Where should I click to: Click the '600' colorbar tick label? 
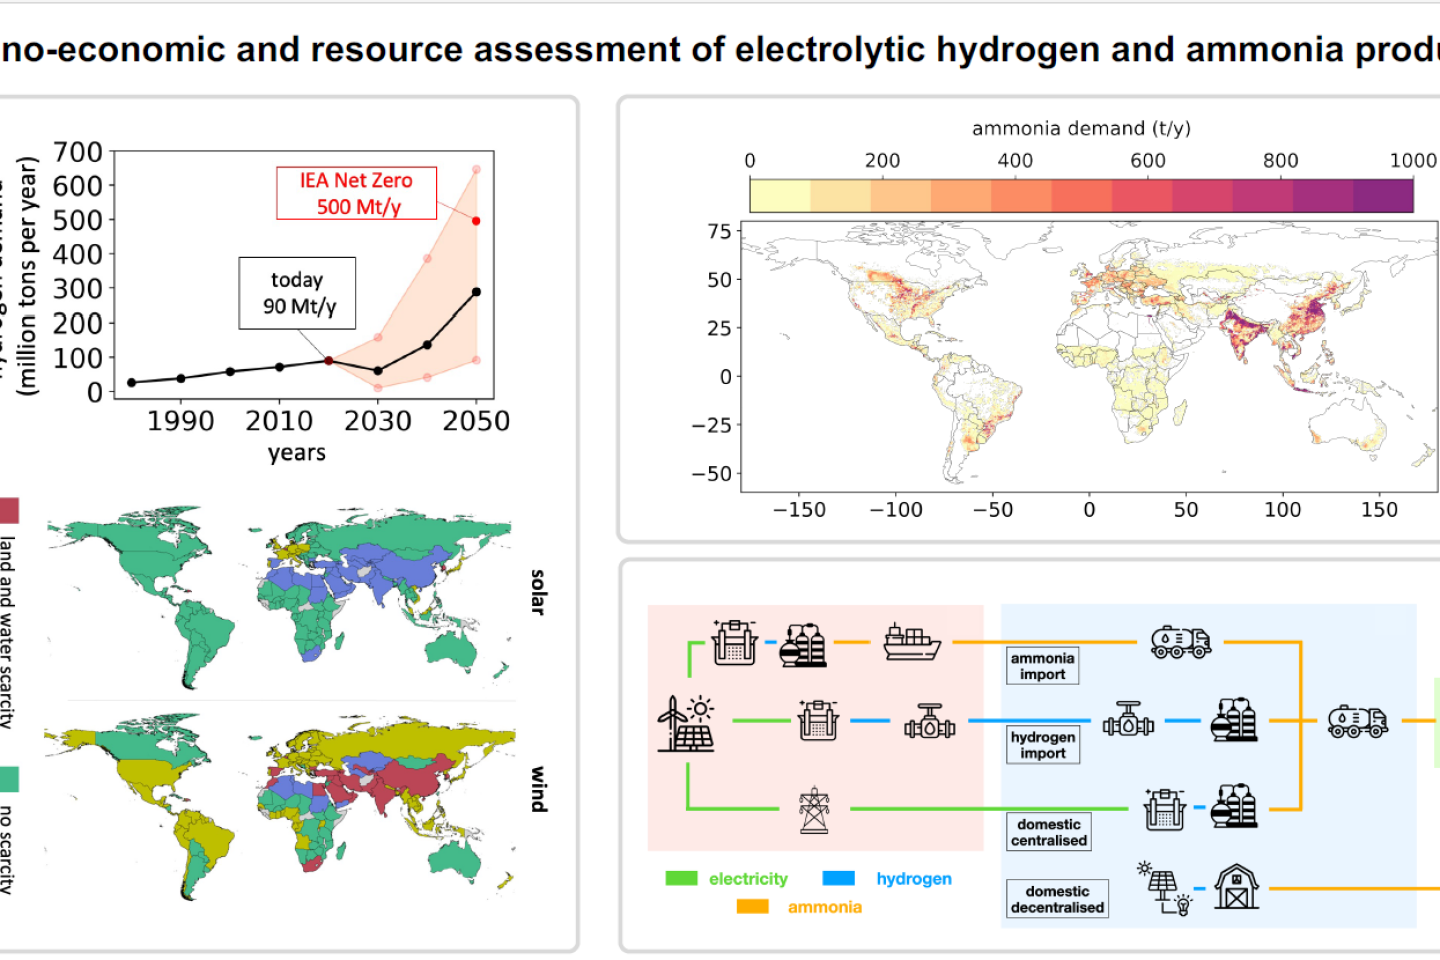(x=1148, y=161)
